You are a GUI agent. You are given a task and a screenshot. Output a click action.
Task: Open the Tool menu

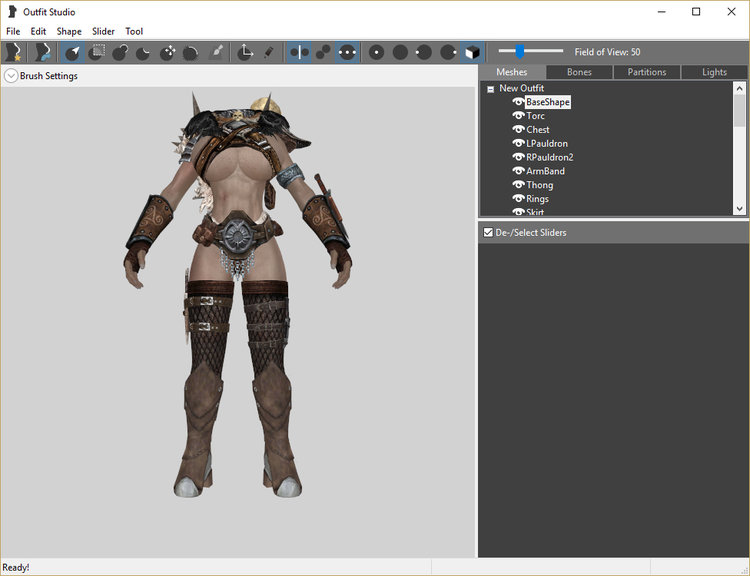click(x=134, y=32)
